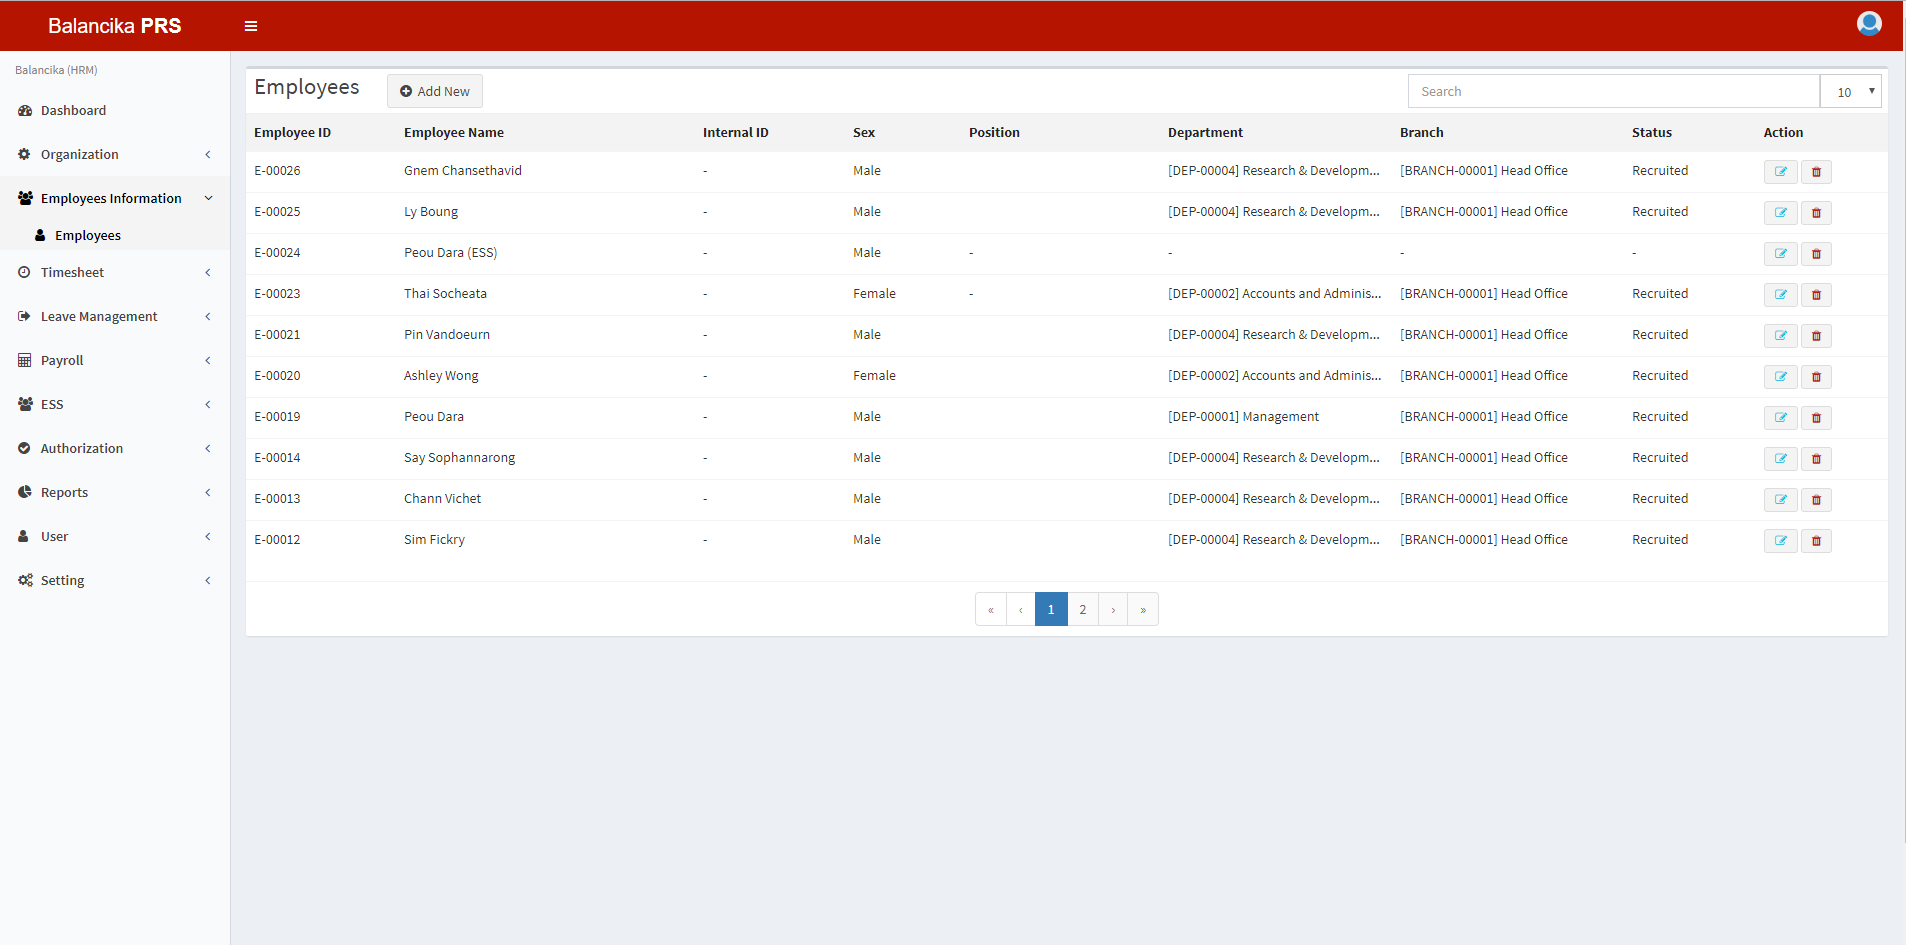Image resolution: width=1906 pixels, height=945 pixels.
Task: Delete employee Chann Vichet
Action: point(1816,500)
